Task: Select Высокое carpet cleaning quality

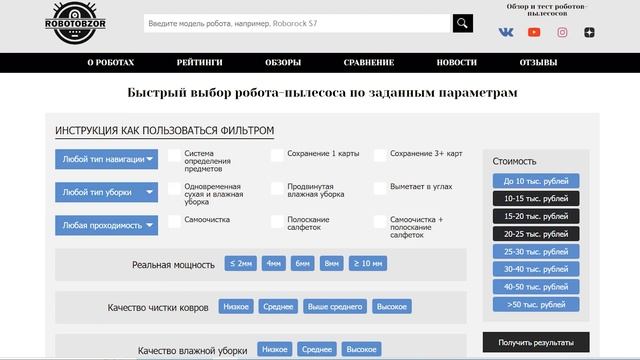Action: [391, 307]
